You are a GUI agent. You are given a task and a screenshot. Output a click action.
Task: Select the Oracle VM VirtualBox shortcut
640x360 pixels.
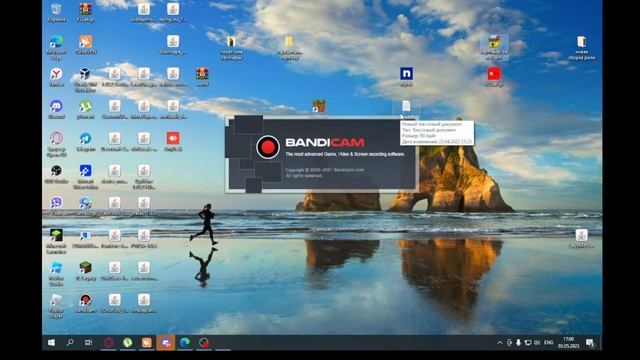tap(85, 79)
